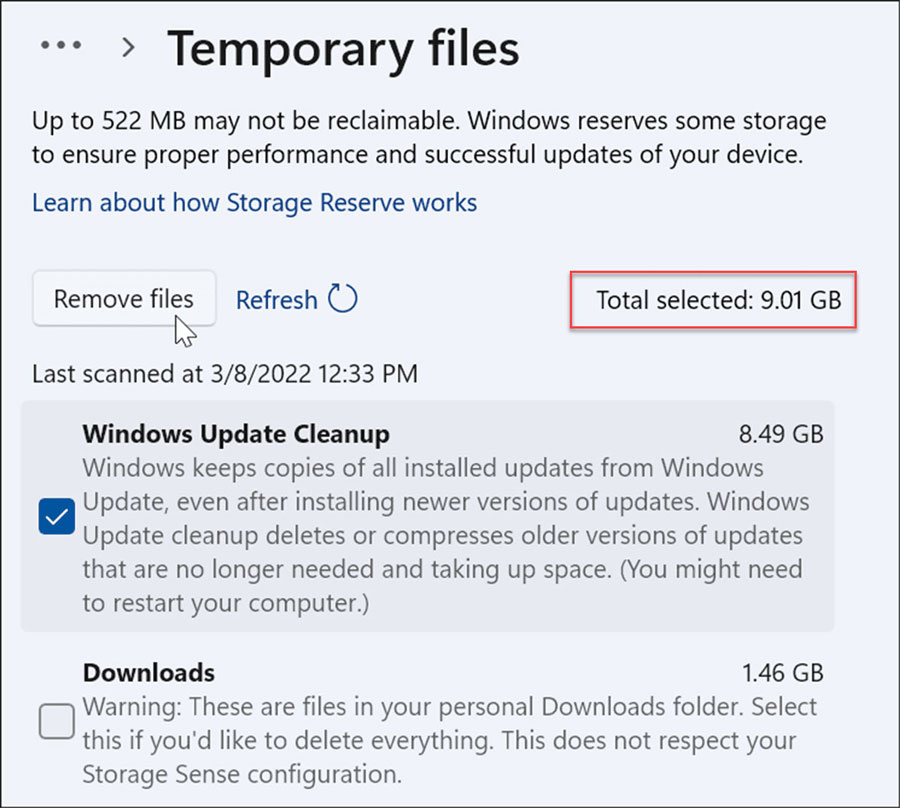The width and height of the screenshot is (900, 808).
Task: Click the 1.46 GB size value
Action: (x=783, y=673)
